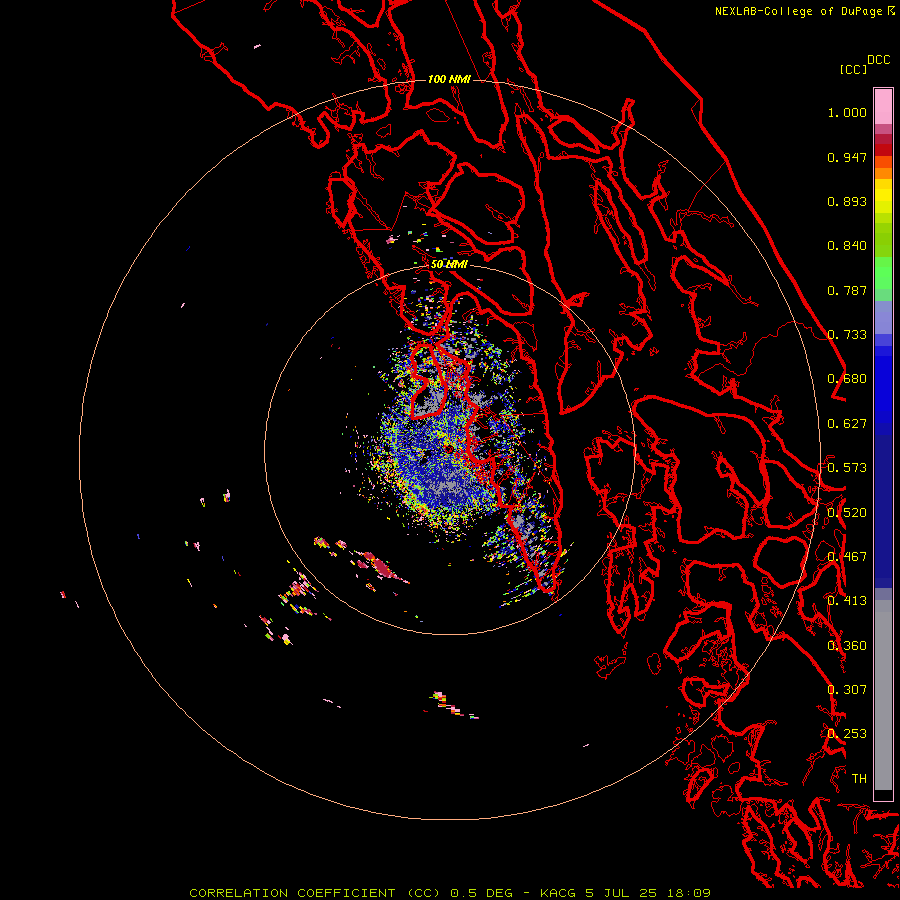Click the 0.680 scale value

(847, 379)
